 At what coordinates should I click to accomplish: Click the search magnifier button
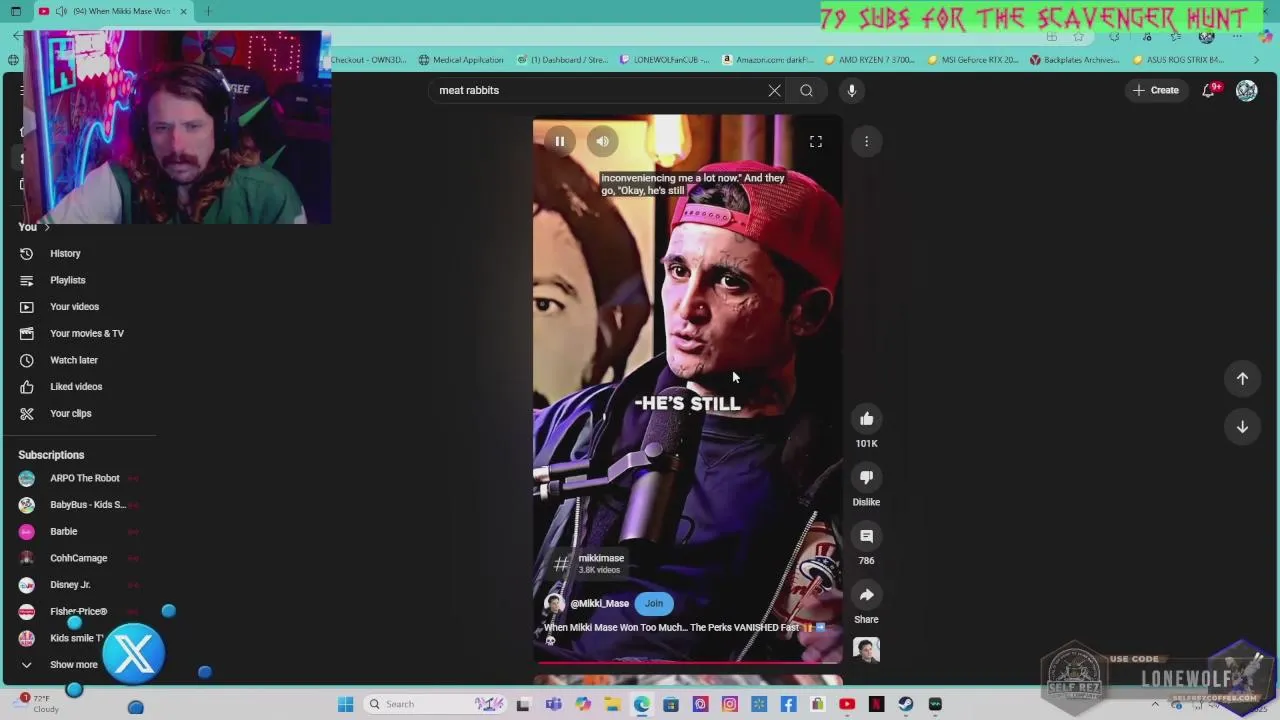pyautogui.click(x=806, y=90)
